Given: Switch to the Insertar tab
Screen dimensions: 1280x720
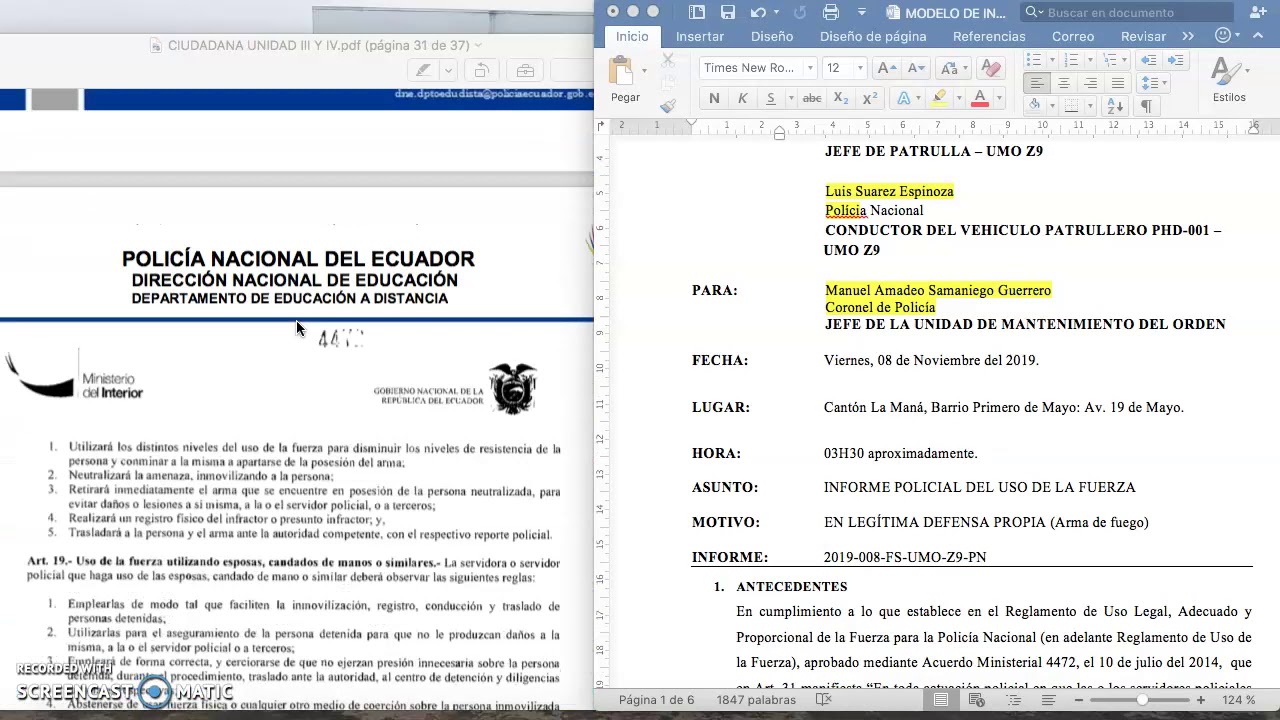Looking at the screenshot, I should [700, 36].
